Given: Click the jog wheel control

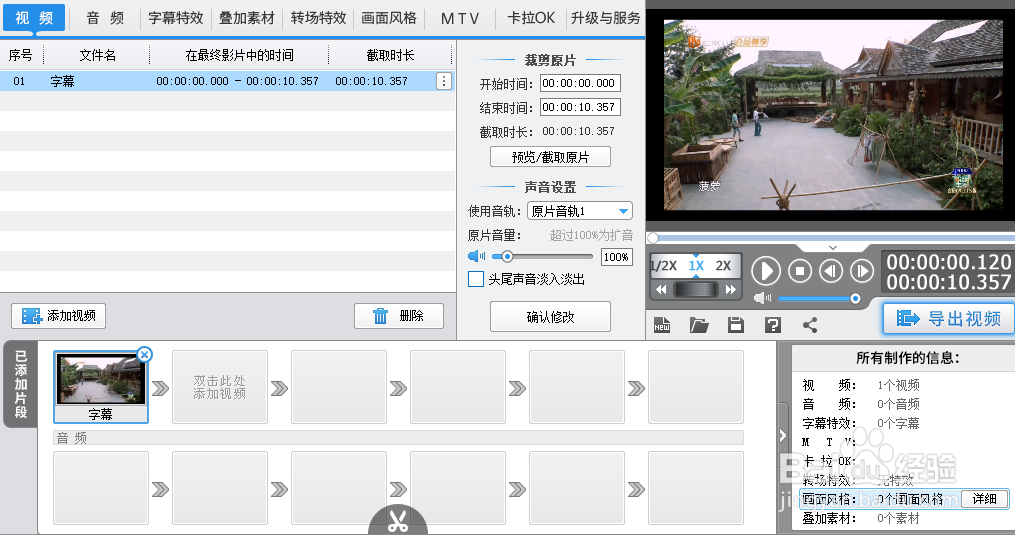Looking at the screenshot, I should point(696,290).
